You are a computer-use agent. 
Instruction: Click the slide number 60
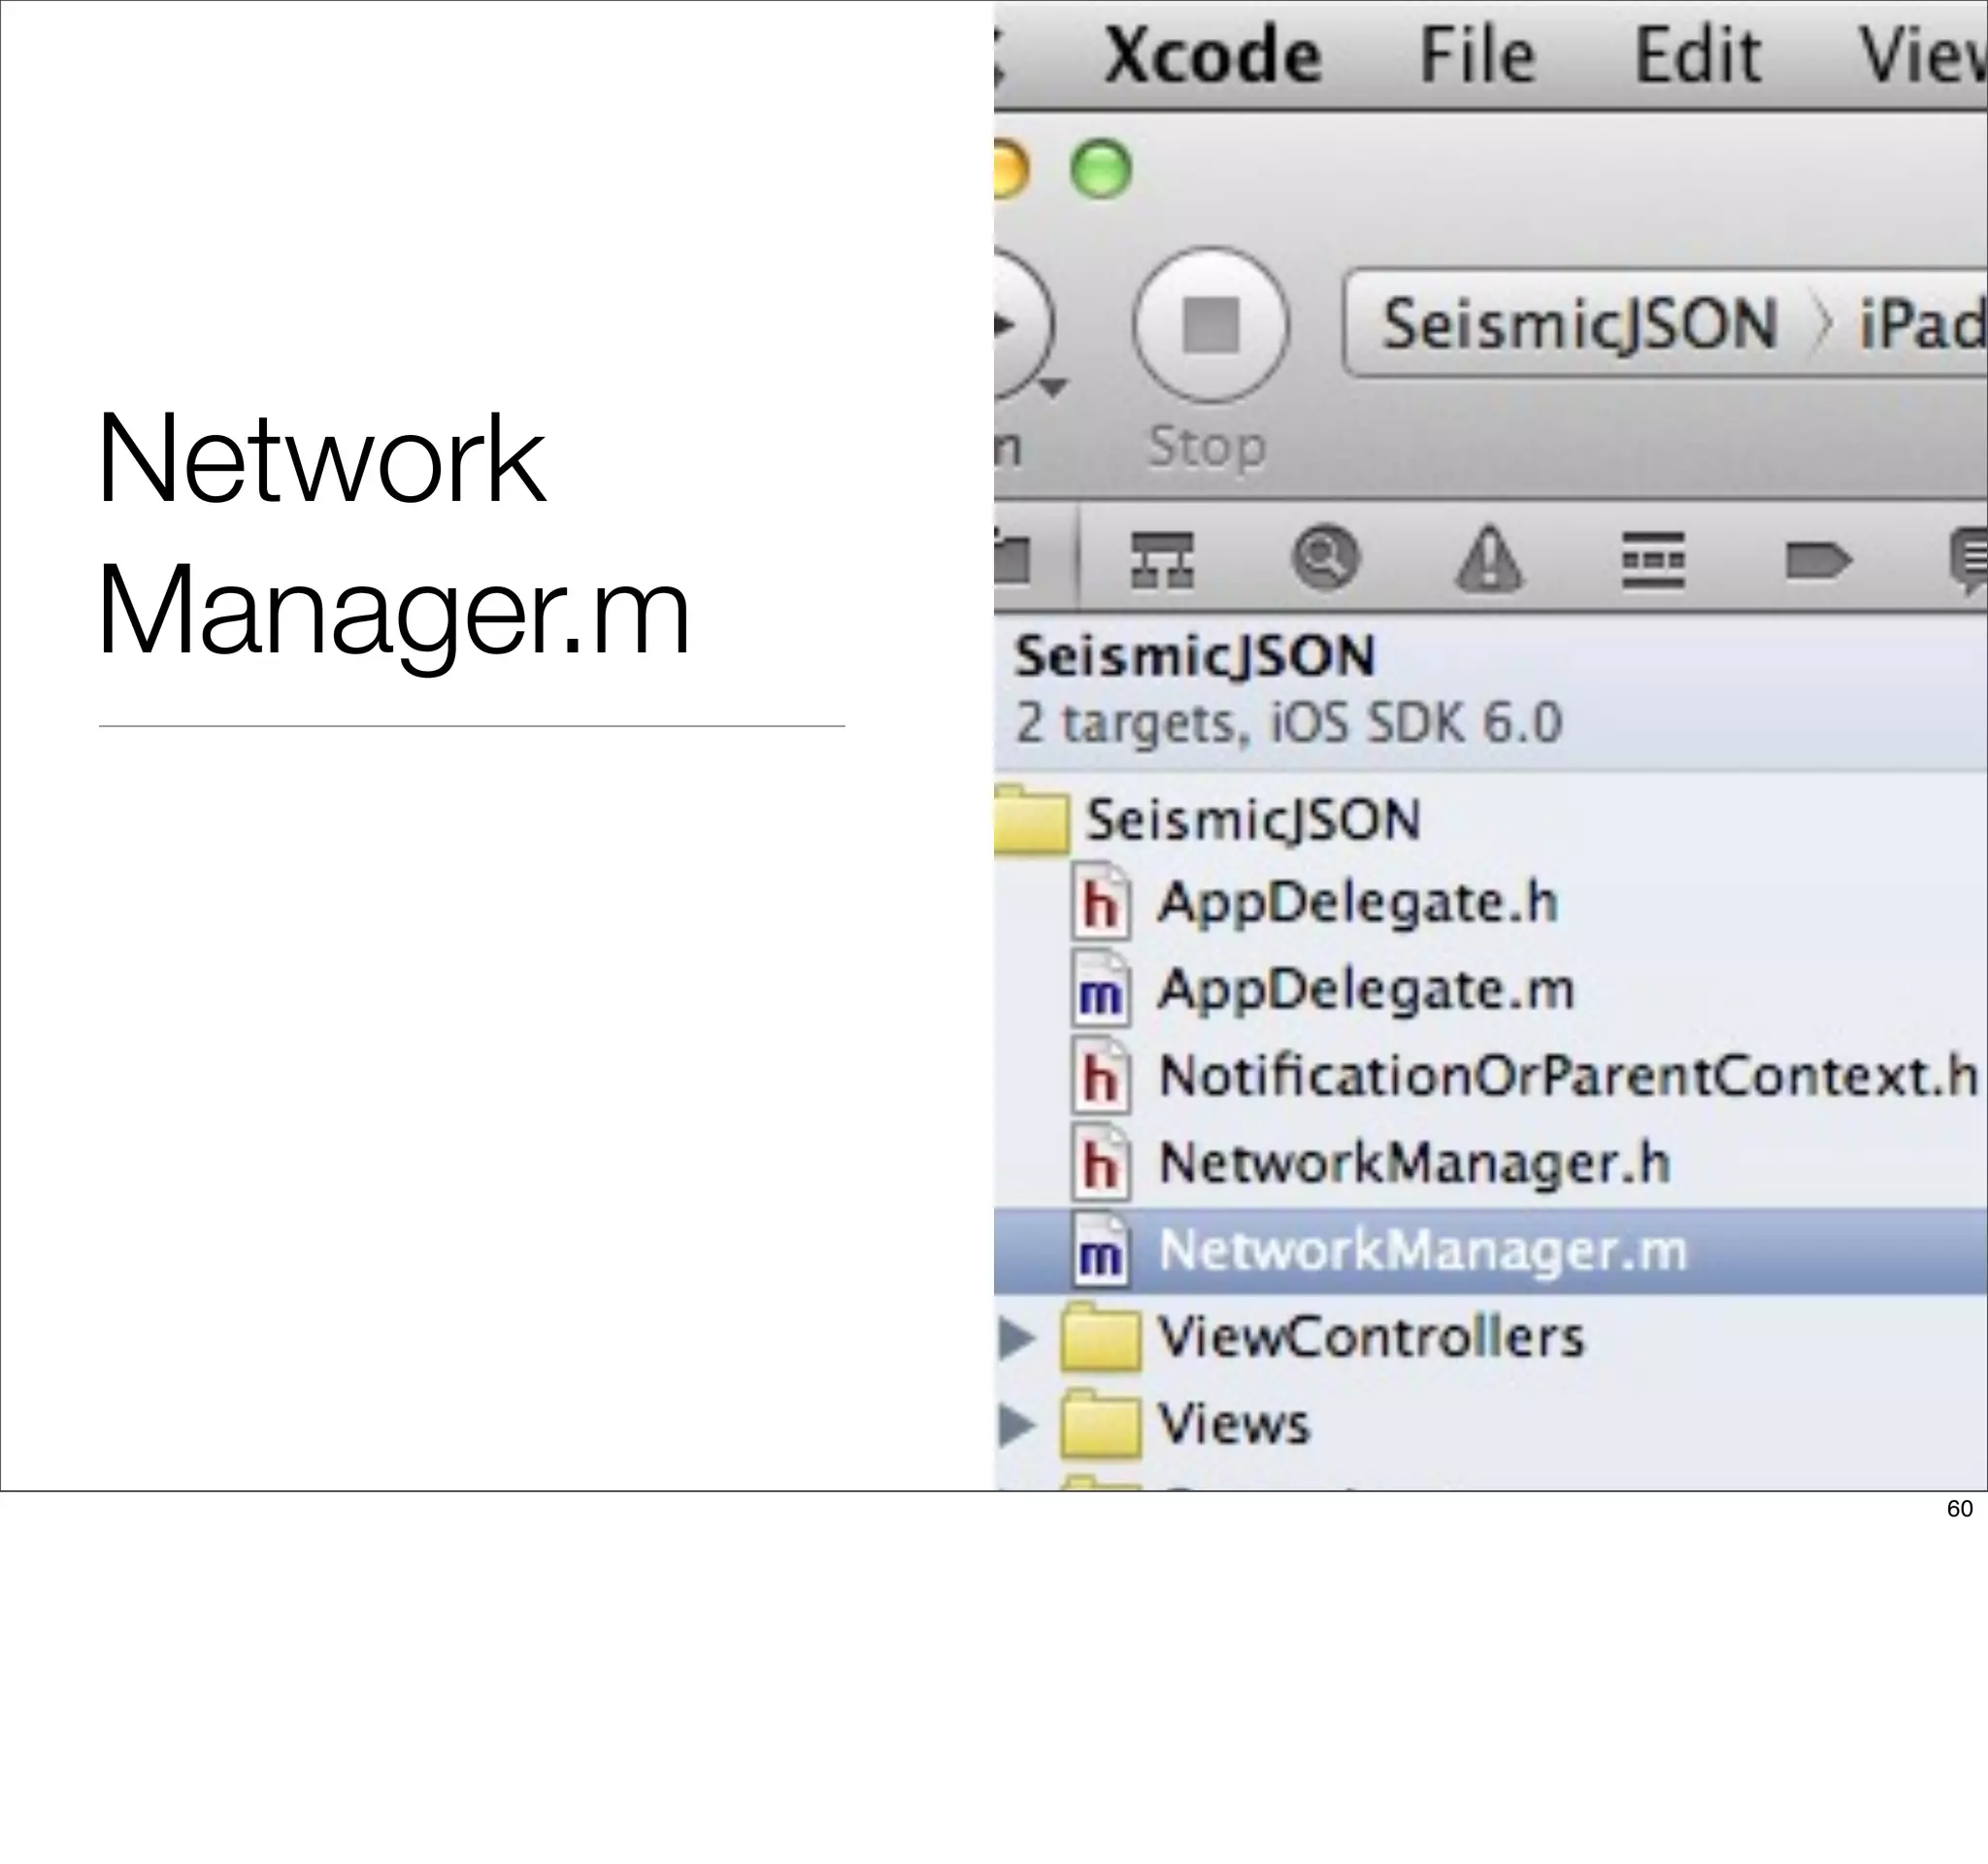pos(1959,1509)
